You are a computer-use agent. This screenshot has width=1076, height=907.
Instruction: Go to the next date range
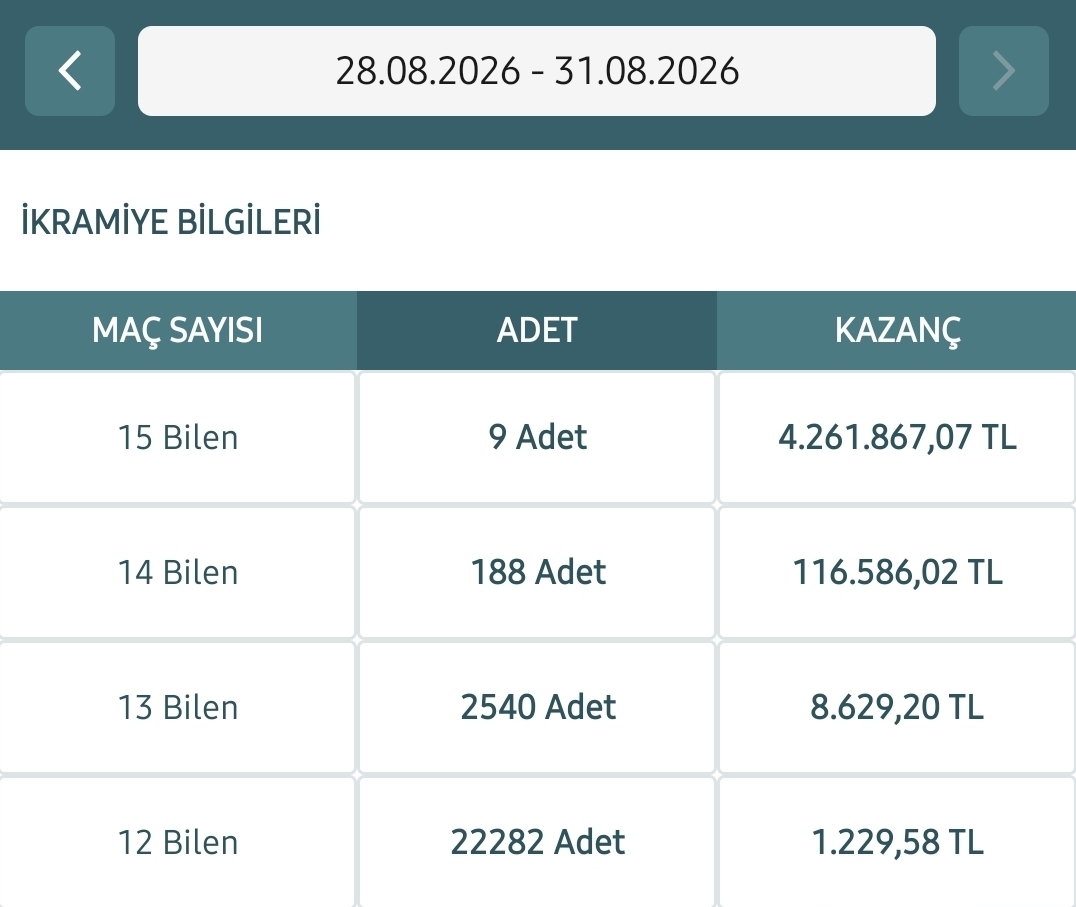point(1003,71)
